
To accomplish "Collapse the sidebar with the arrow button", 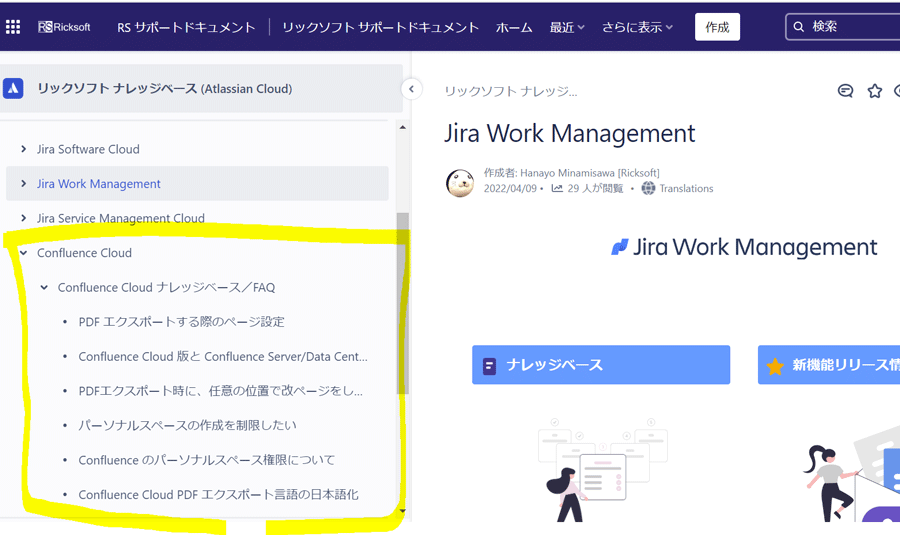I will coord(411,89).
